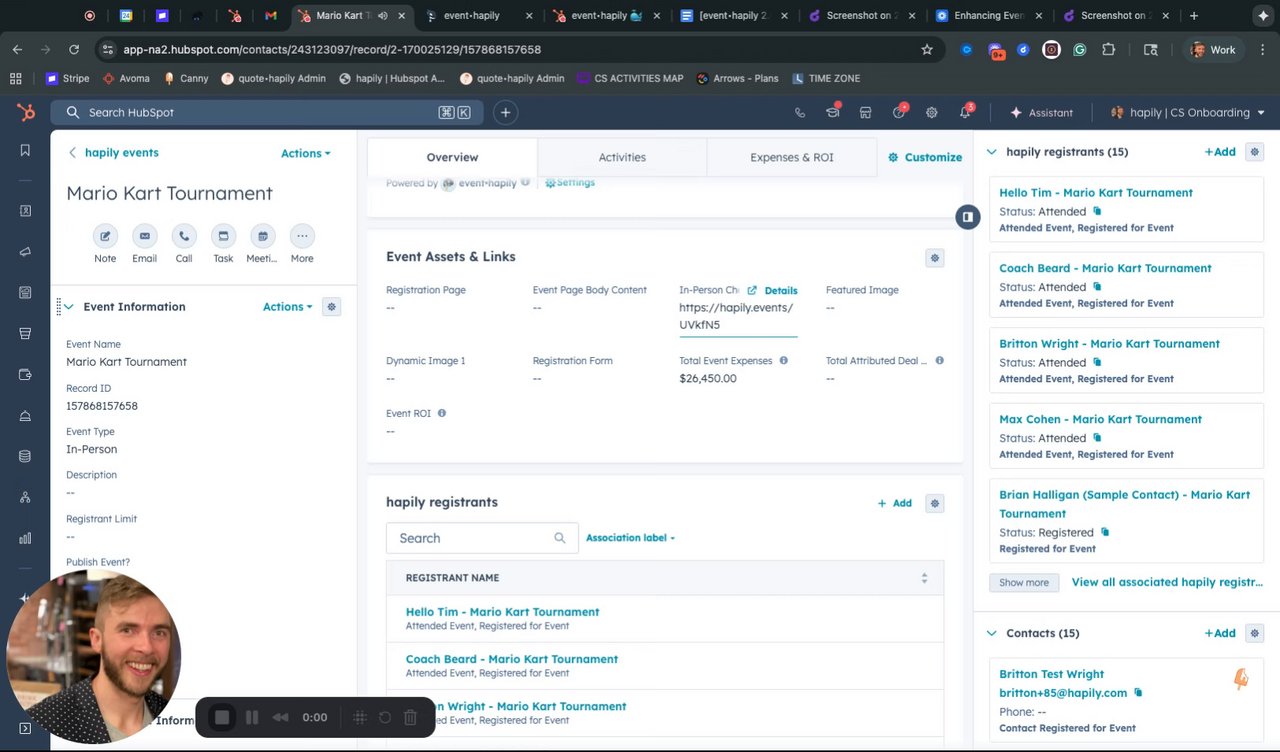Pause the screen recording
Screen dimensions: 1280x752
(x=252, y=717)
